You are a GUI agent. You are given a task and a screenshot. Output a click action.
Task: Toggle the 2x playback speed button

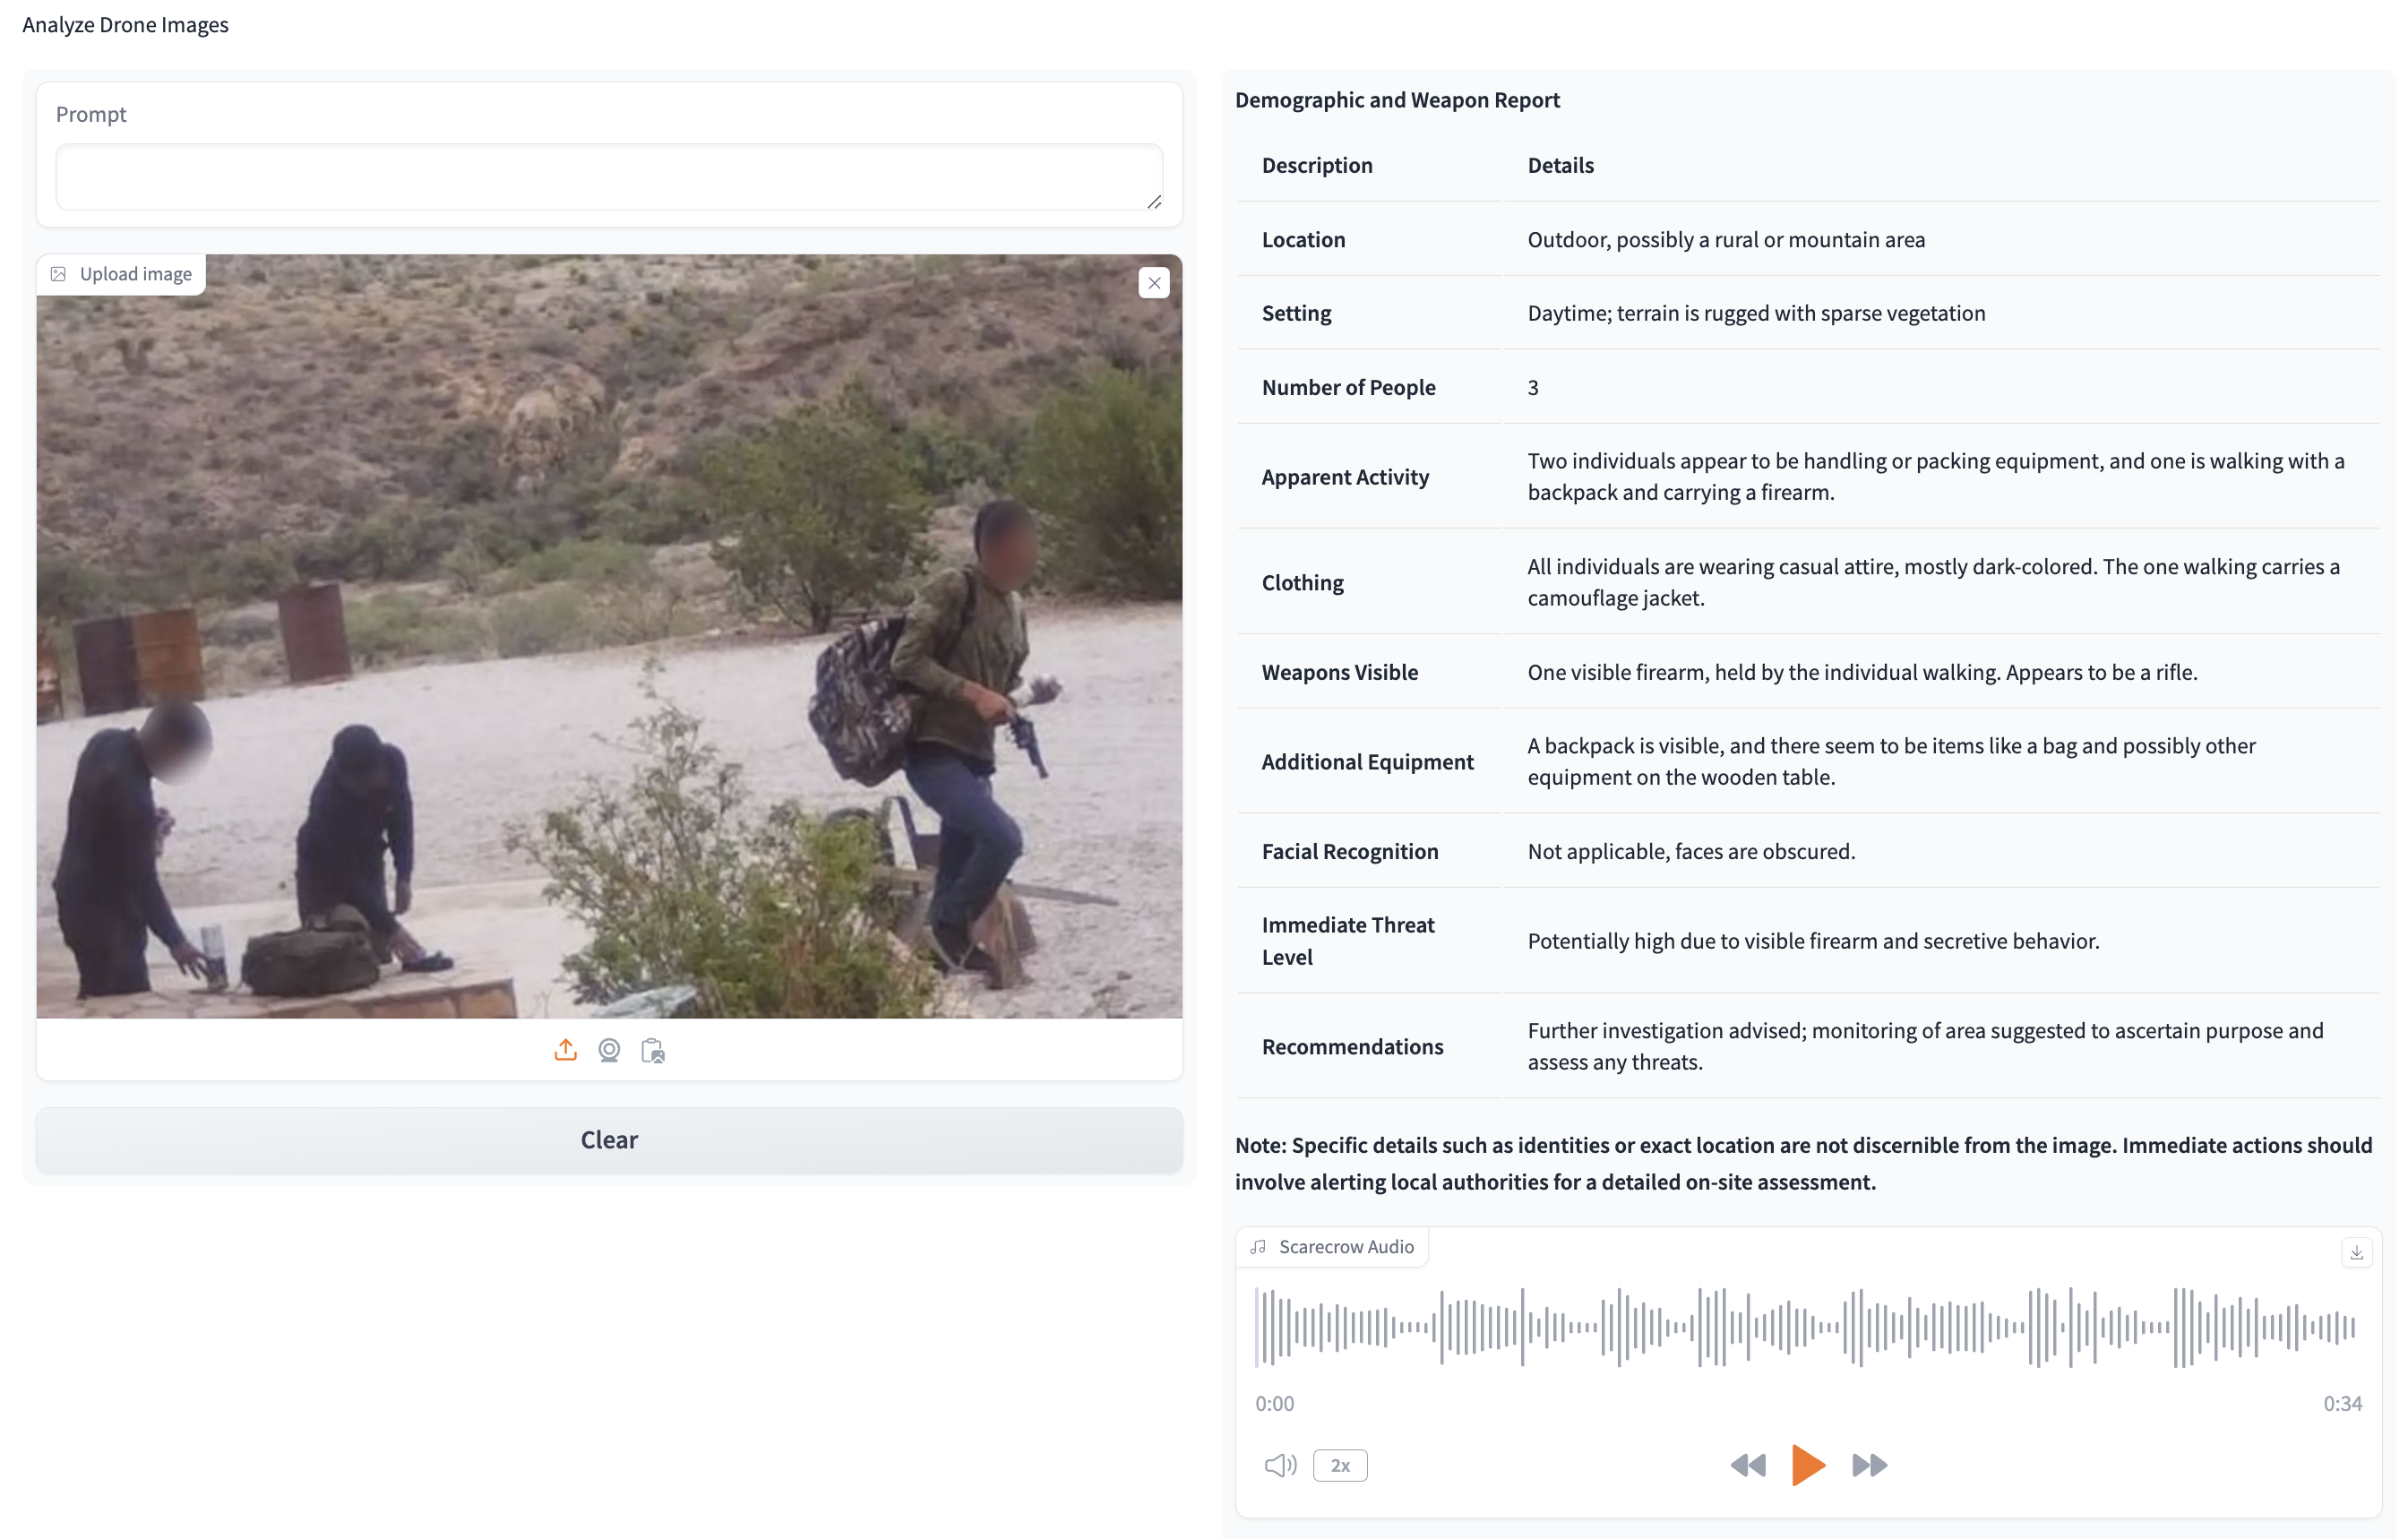pyautogui.click(x=1340, y=1465)
